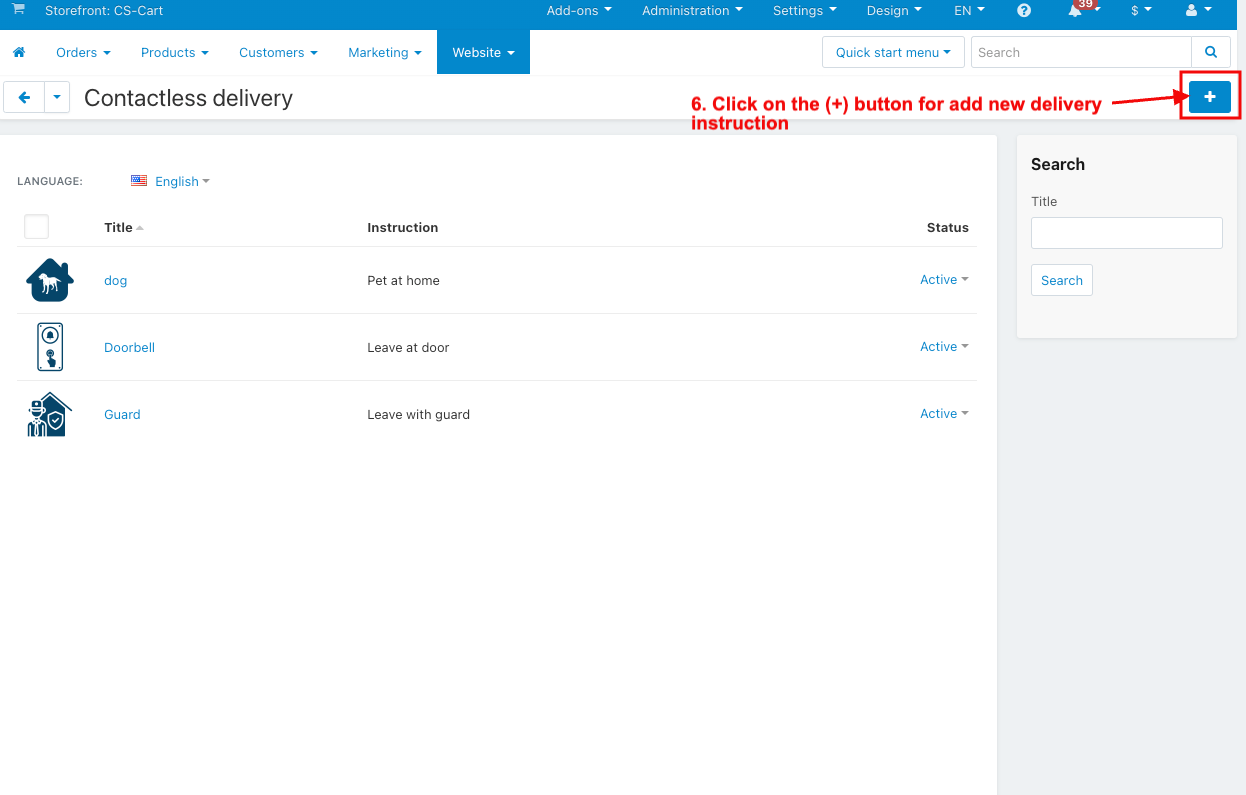Add new delivery instruction with plus button

tap(1210, 97)
